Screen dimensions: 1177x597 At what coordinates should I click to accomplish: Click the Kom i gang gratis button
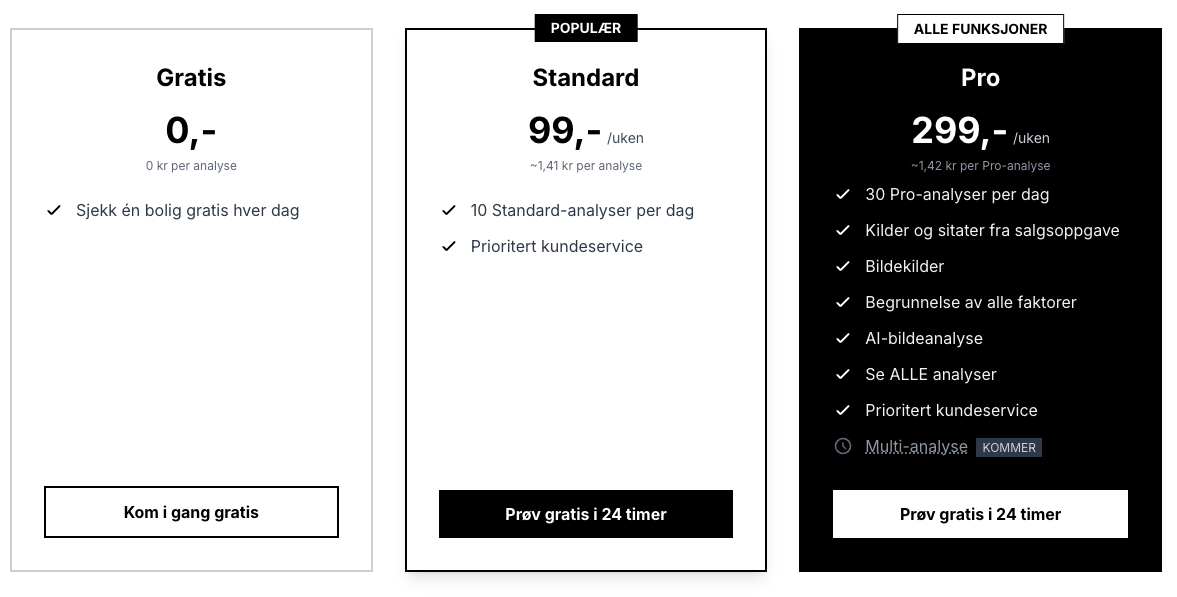coord(191,512)
